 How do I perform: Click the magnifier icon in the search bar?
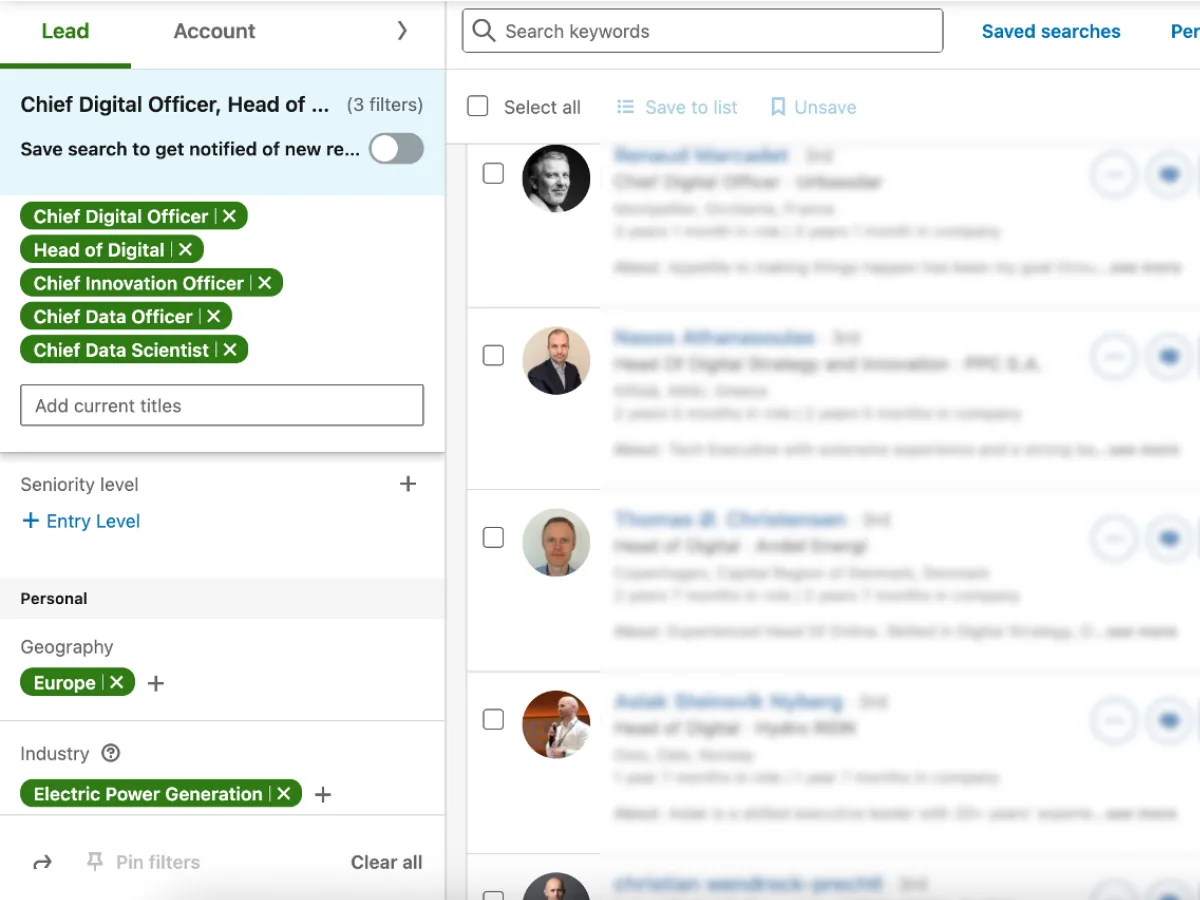484,31
